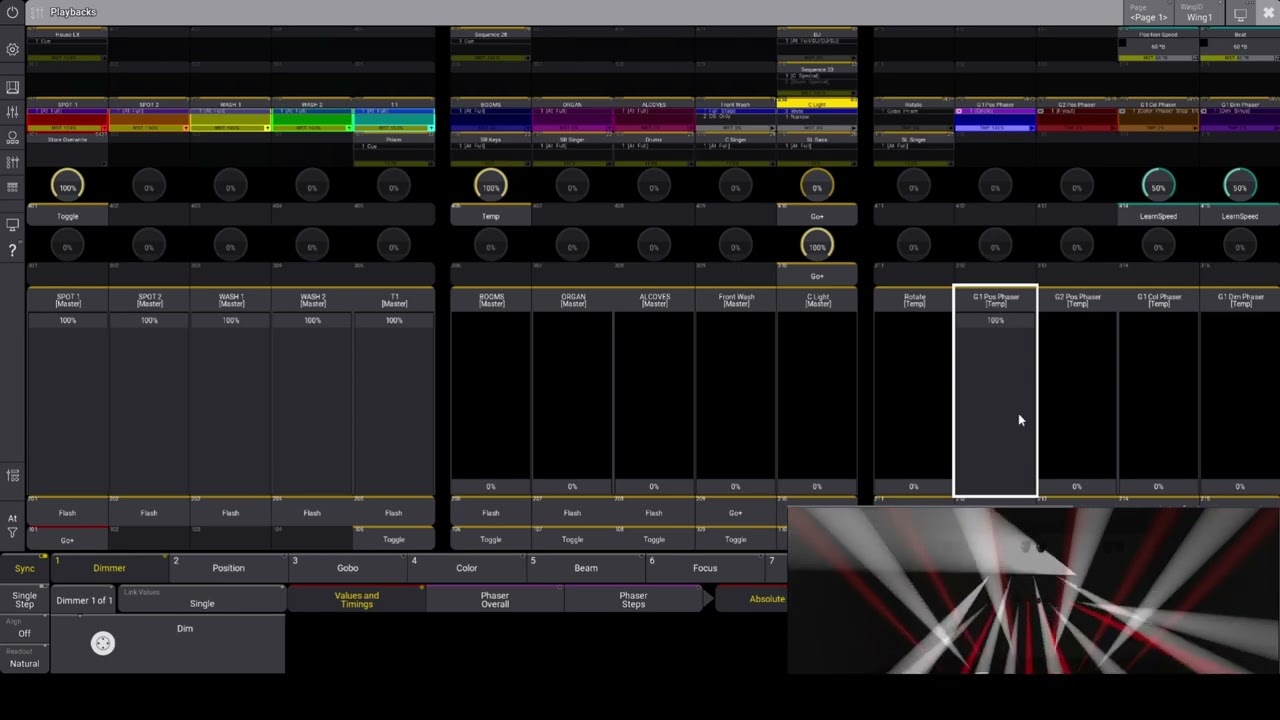This screenshot has height=720, width=1280.
Task: Select the Phaser Overall layer tab
Action: coord(495,599)
